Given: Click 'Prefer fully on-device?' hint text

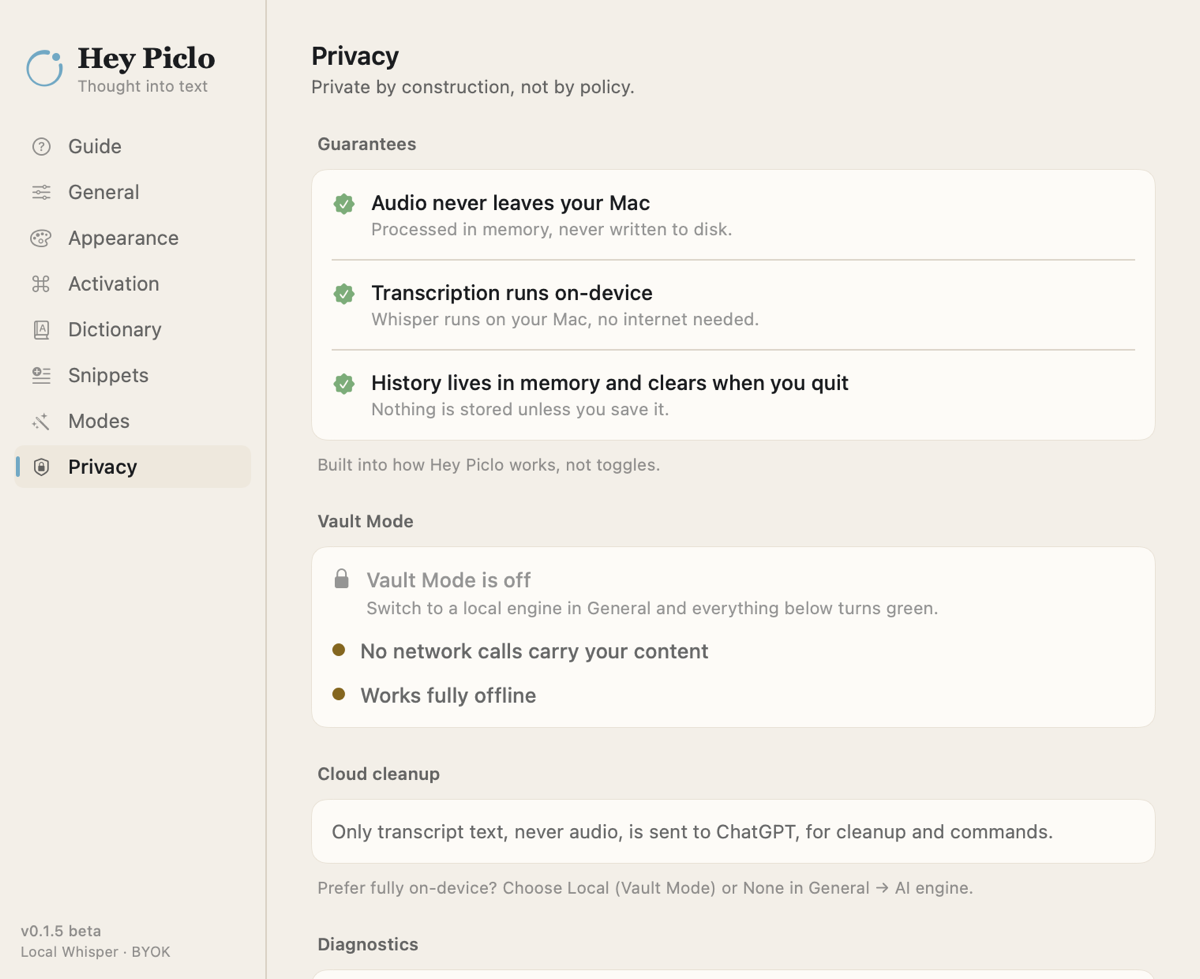Looking at the screenshot, I should point(645,888).
